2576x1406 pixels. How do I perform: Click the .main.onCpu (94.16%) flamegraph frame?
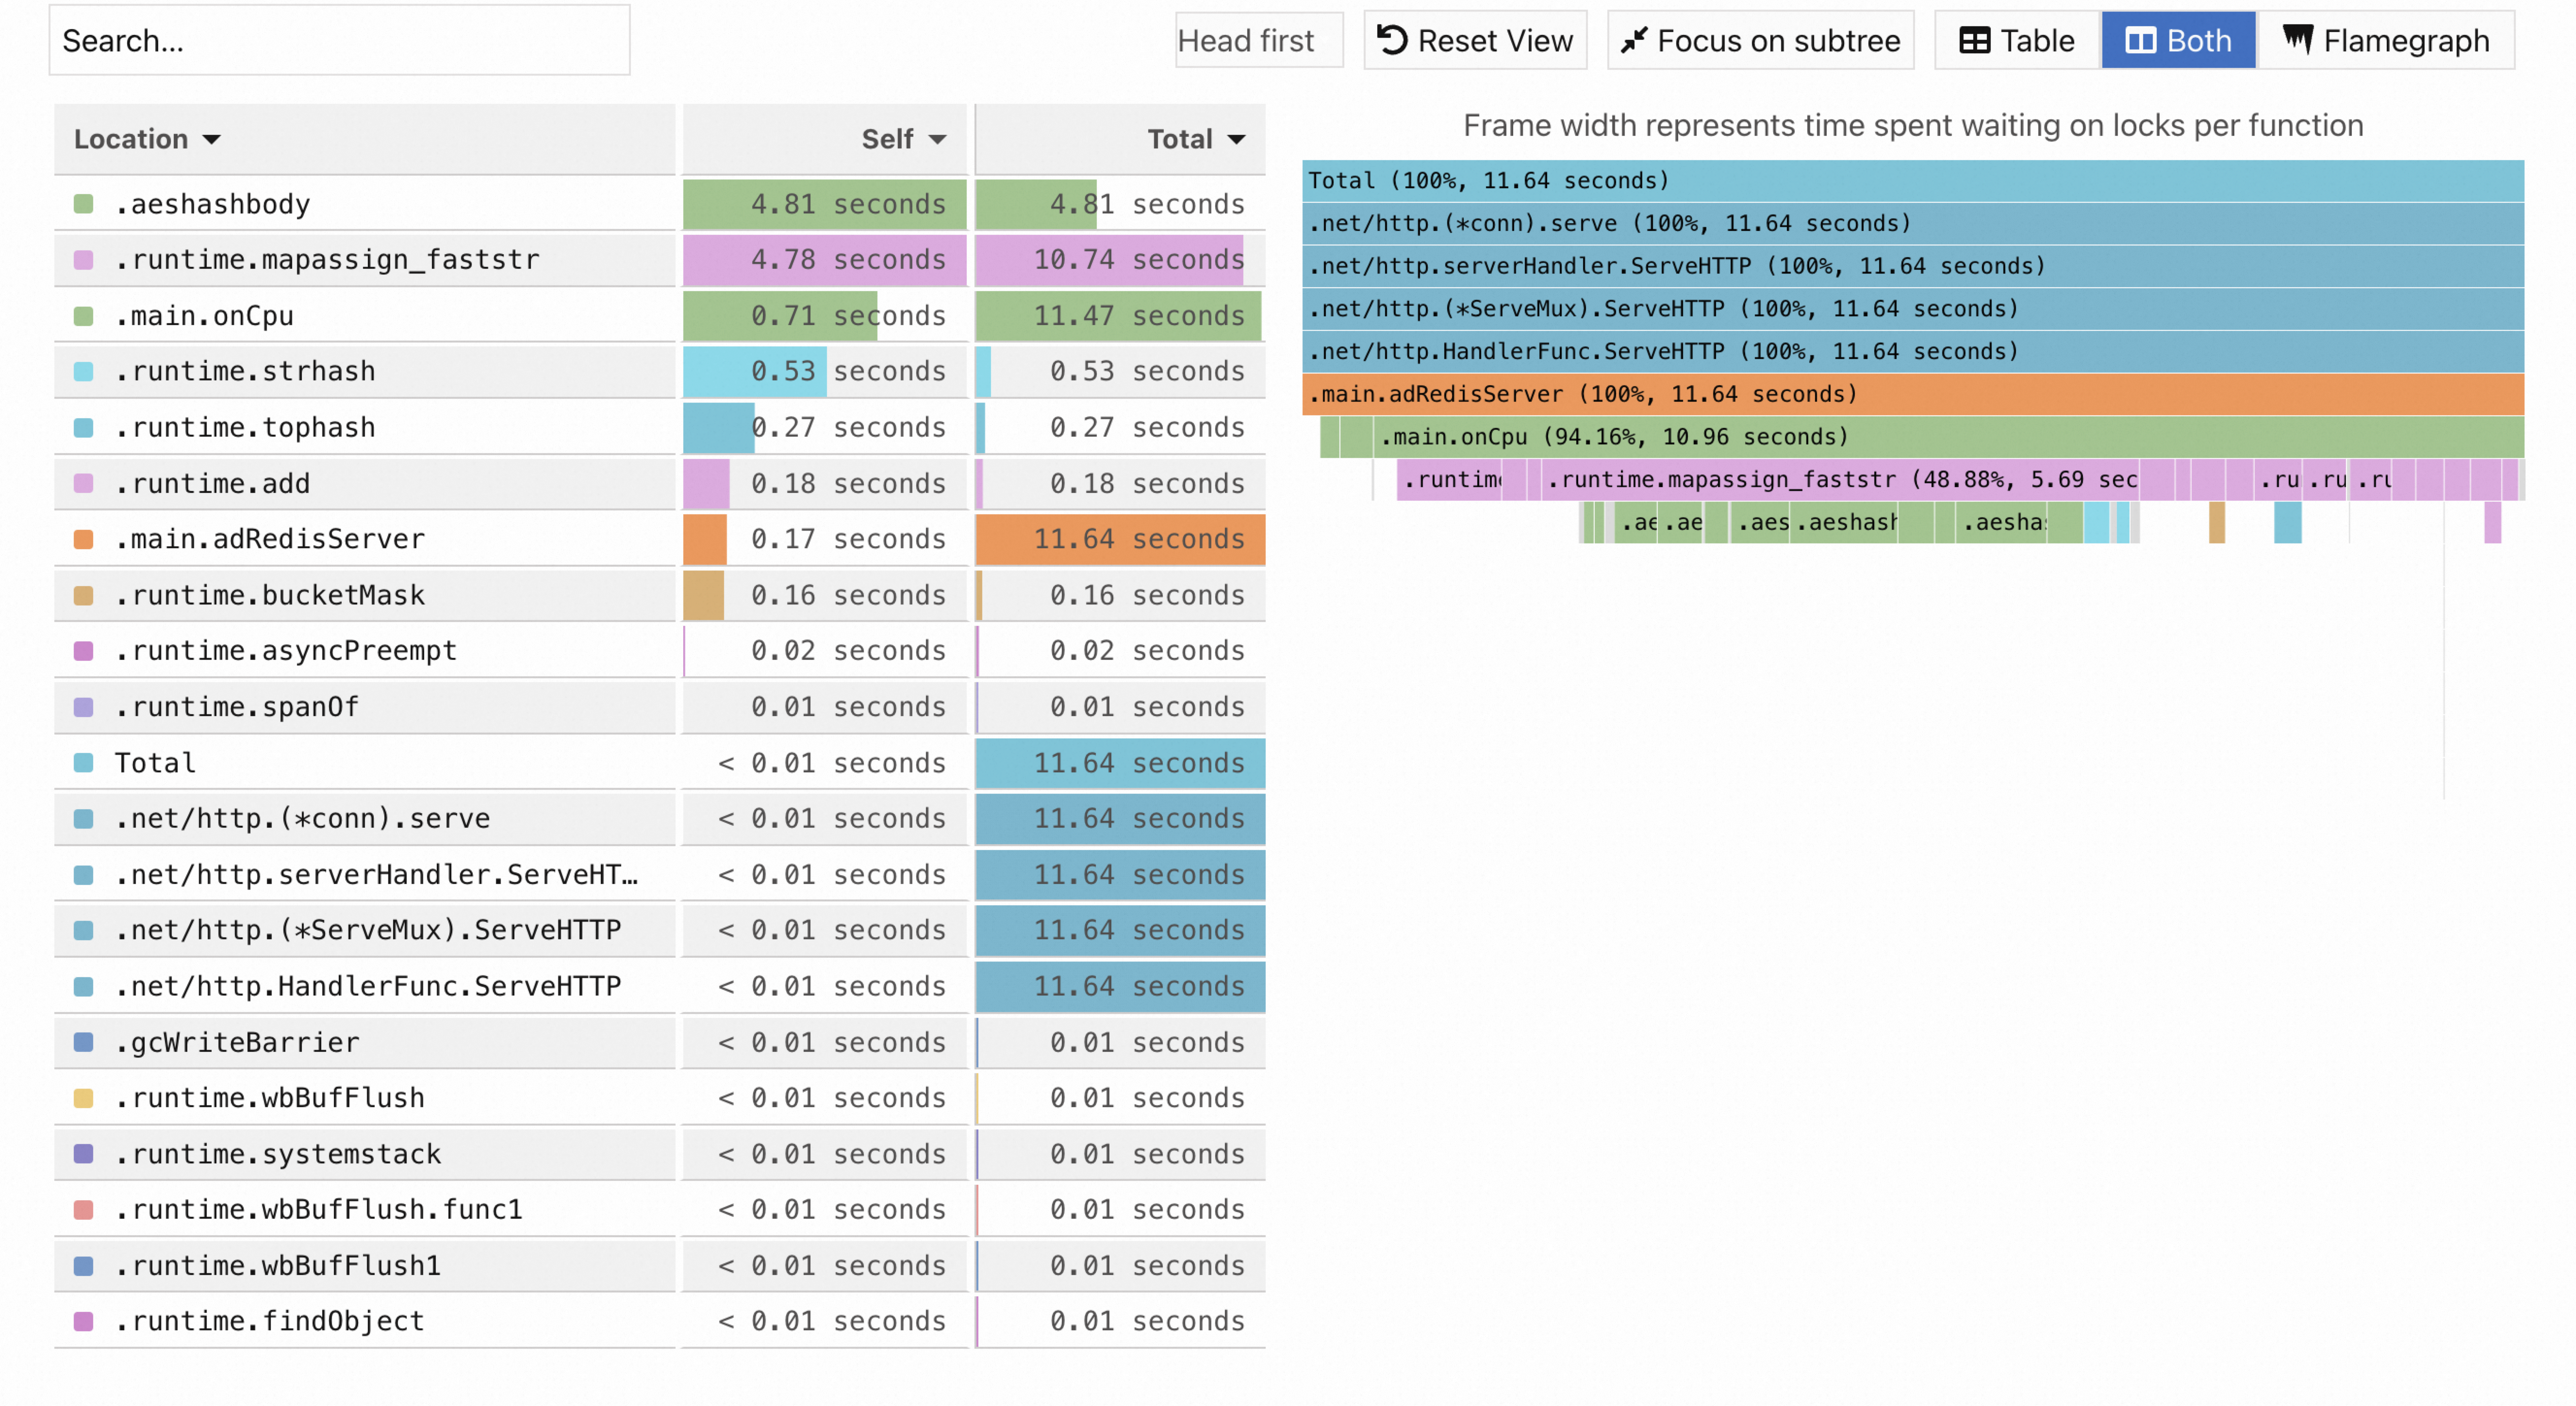pyautogui.click(x=1948, y=437)
